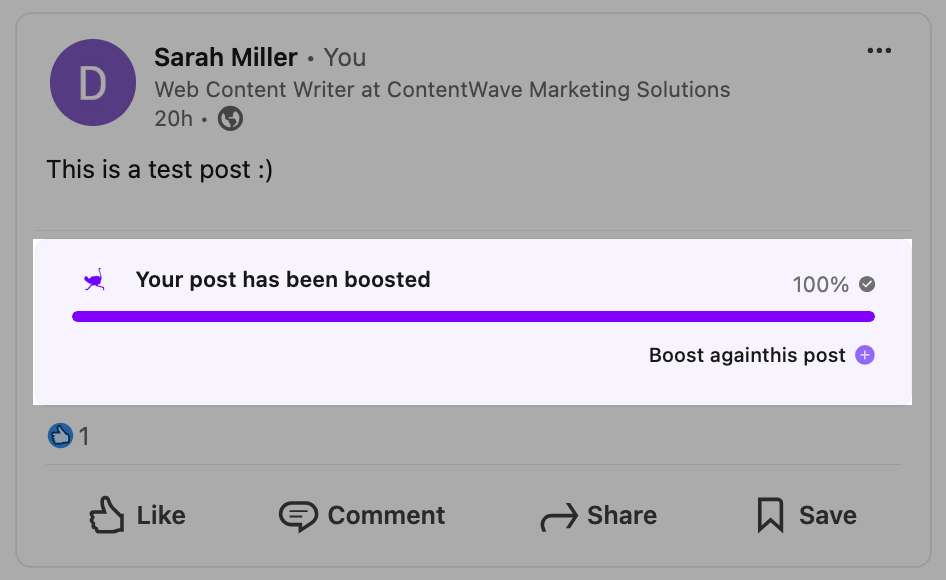Click the rocket boost icon
Image resolution: width=946 pixels, height=580 pixels.
tap(94, 280)
